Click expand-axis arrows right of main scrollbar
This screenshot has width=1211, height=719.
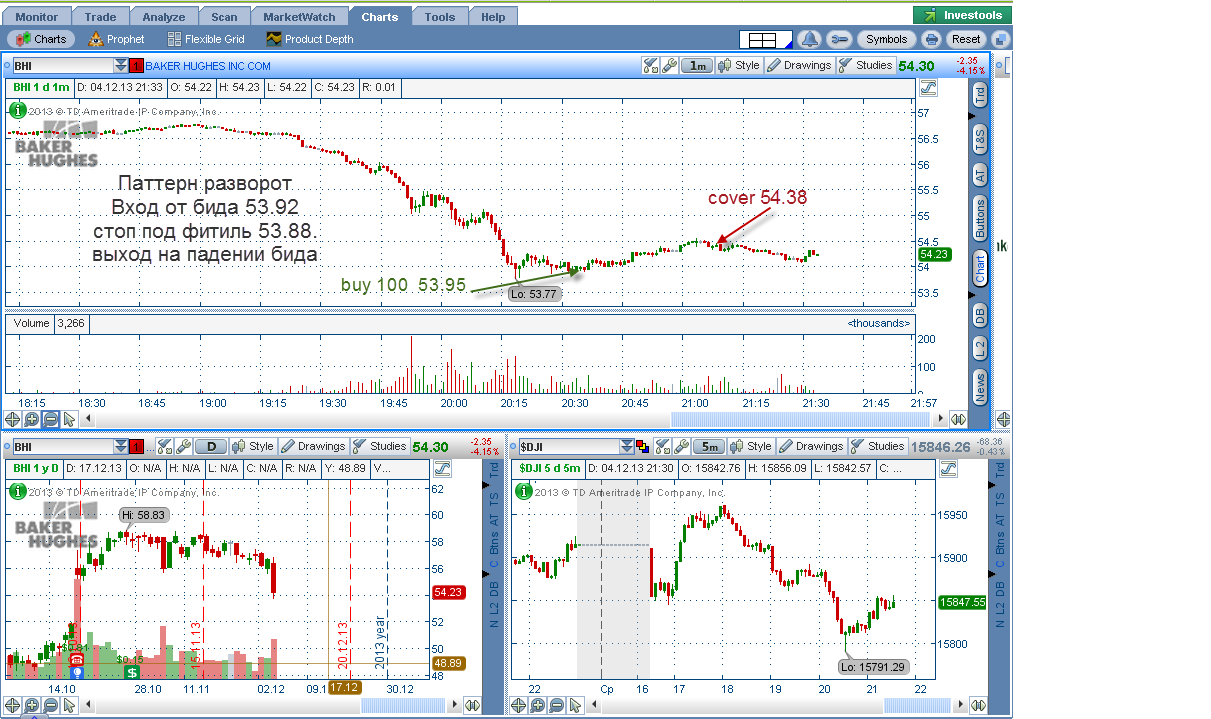point(957,419)
